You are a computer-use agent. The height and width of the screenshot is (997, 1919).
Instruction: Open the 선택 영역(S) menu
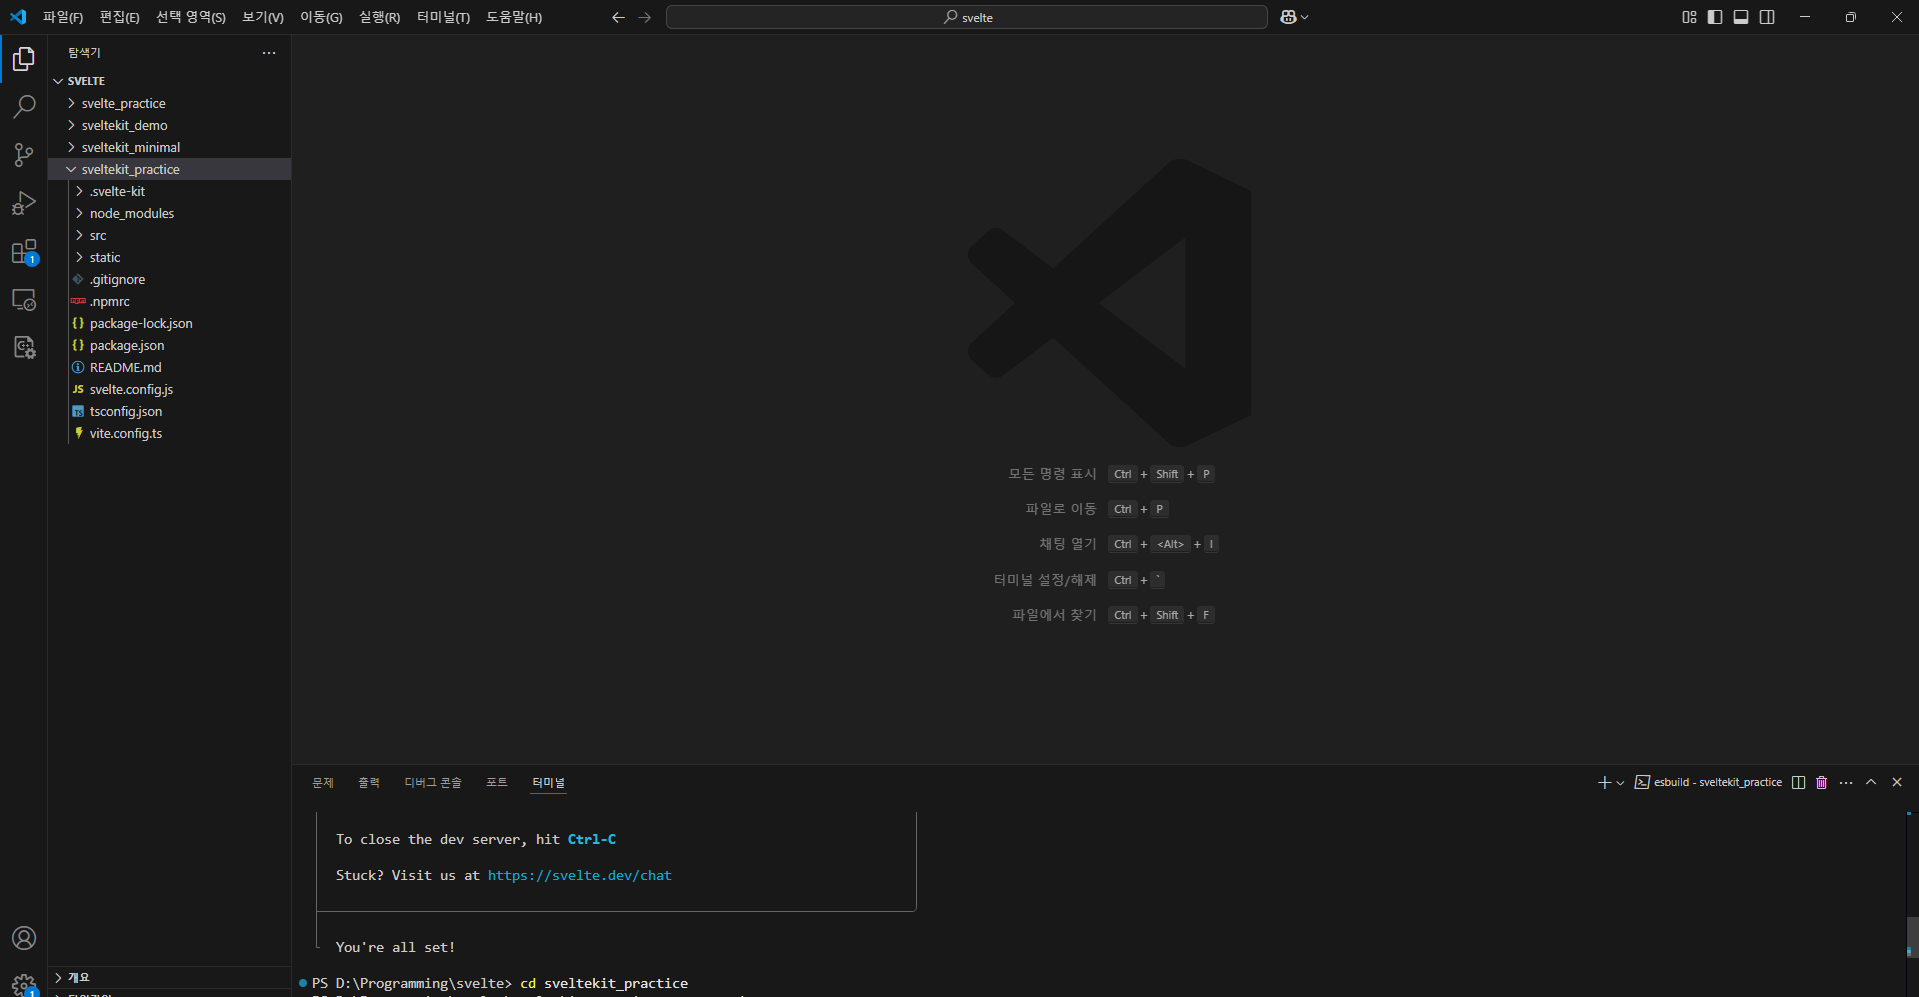191,17
